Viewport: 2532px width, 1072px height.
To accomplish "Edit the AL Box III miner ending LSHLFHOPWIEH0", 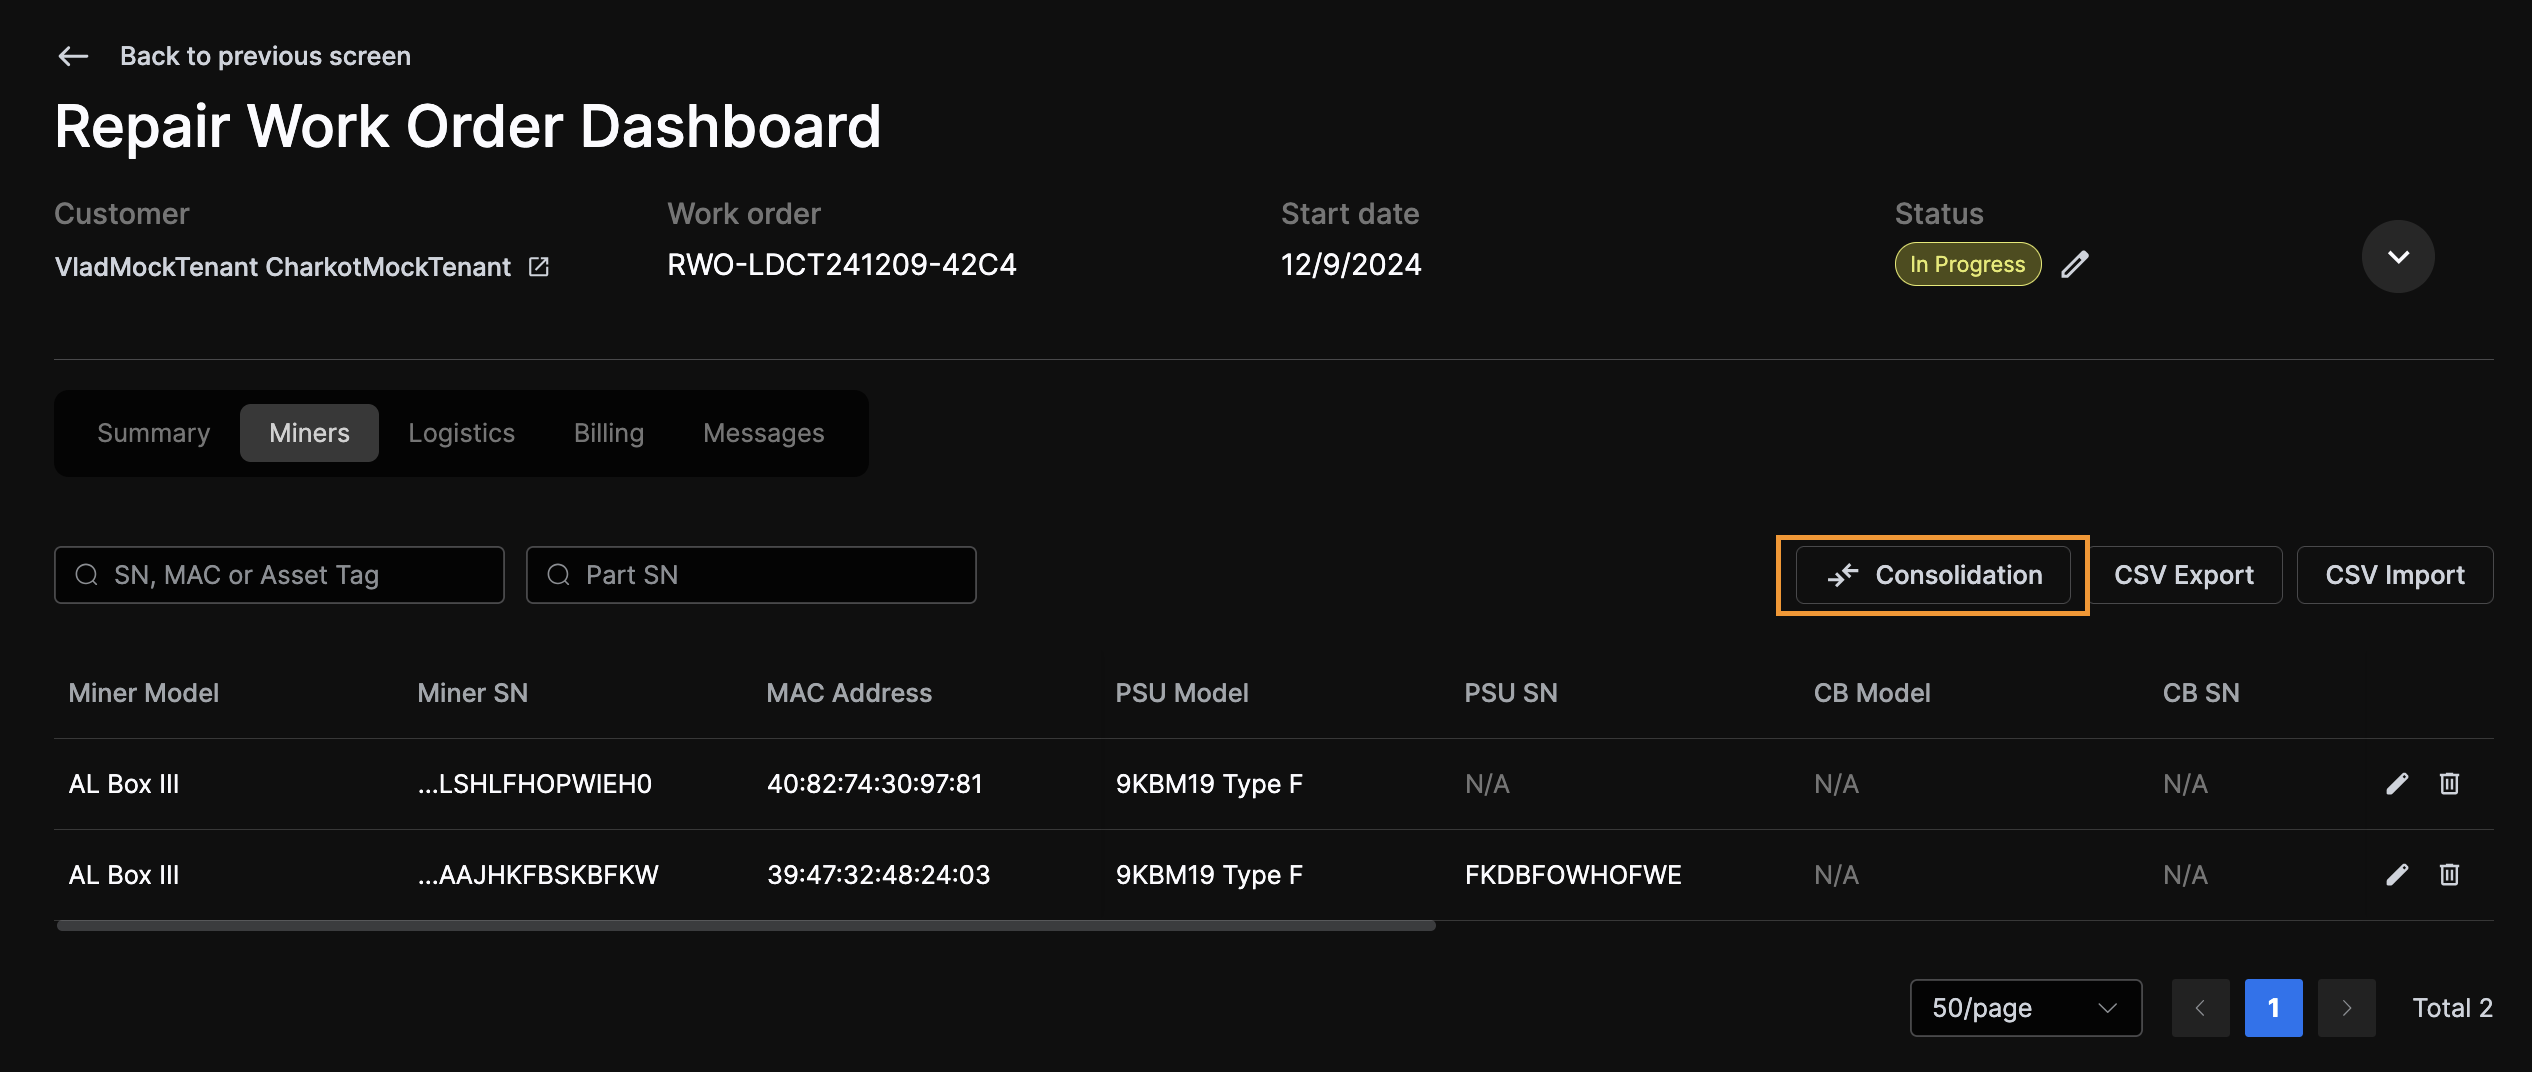I will [2396, 783].
